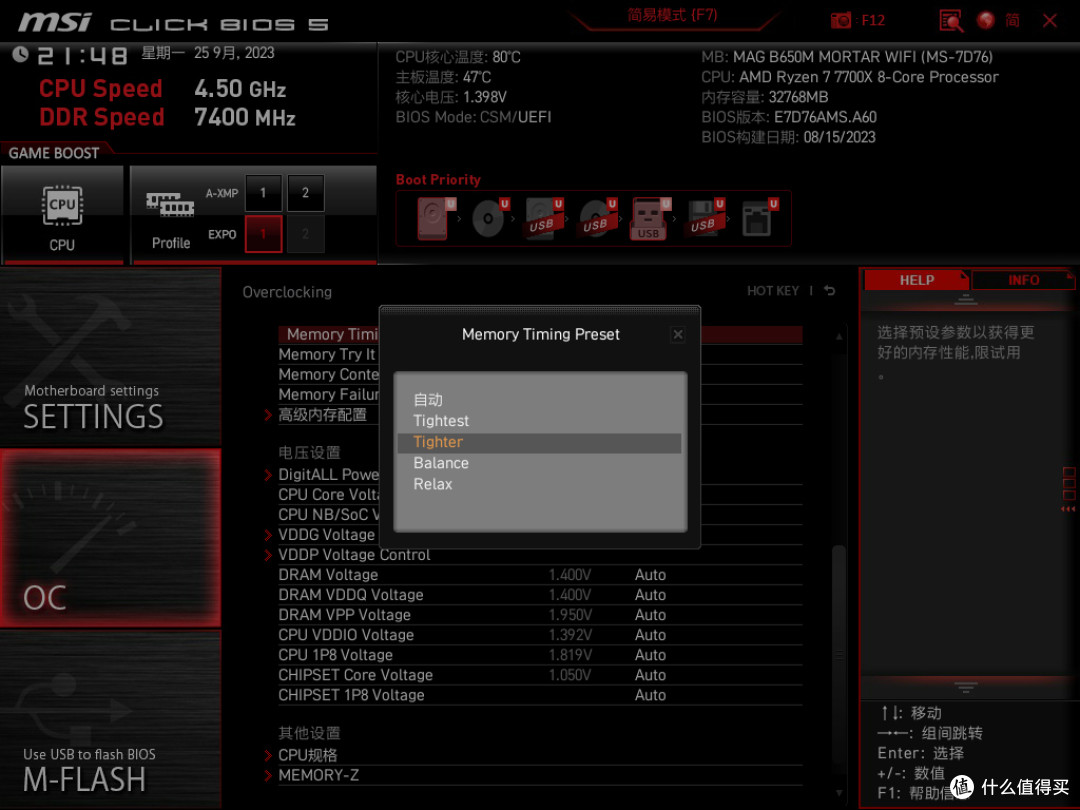The height and width of the screenshot is (810, 1080).
Task: Open CPU VDDIO Voltage Auto value
Action: pyautogui.click(x=650, y=635)
